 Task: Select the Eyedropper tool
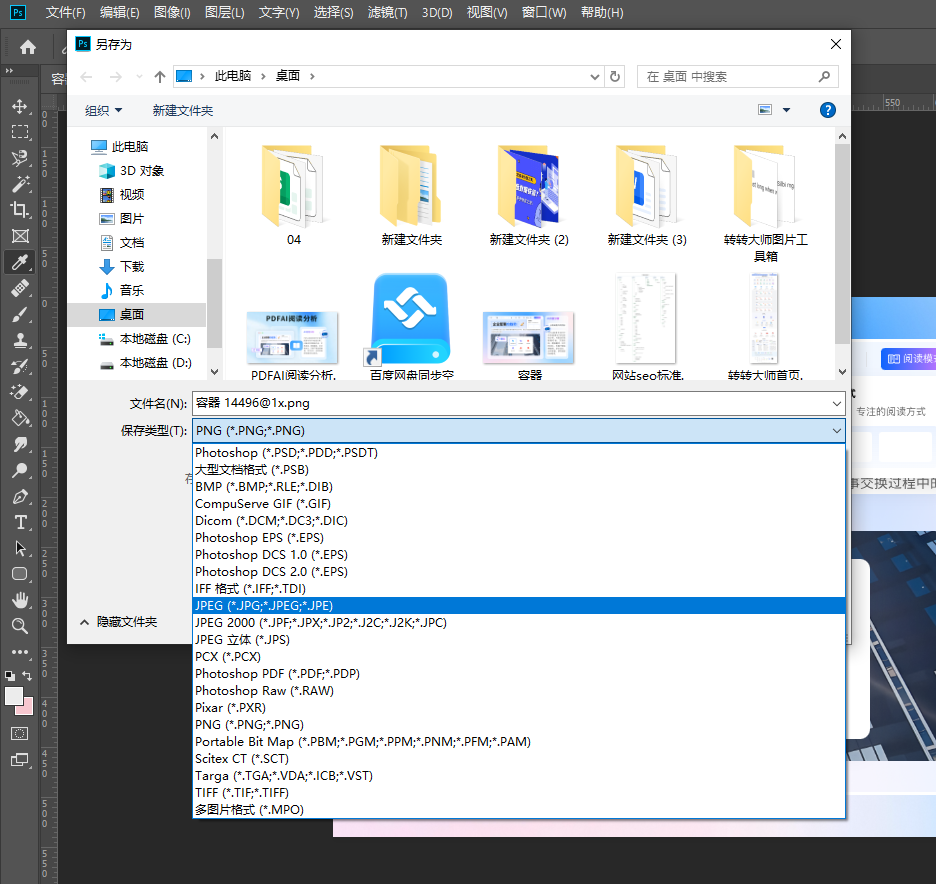(19, 262)
